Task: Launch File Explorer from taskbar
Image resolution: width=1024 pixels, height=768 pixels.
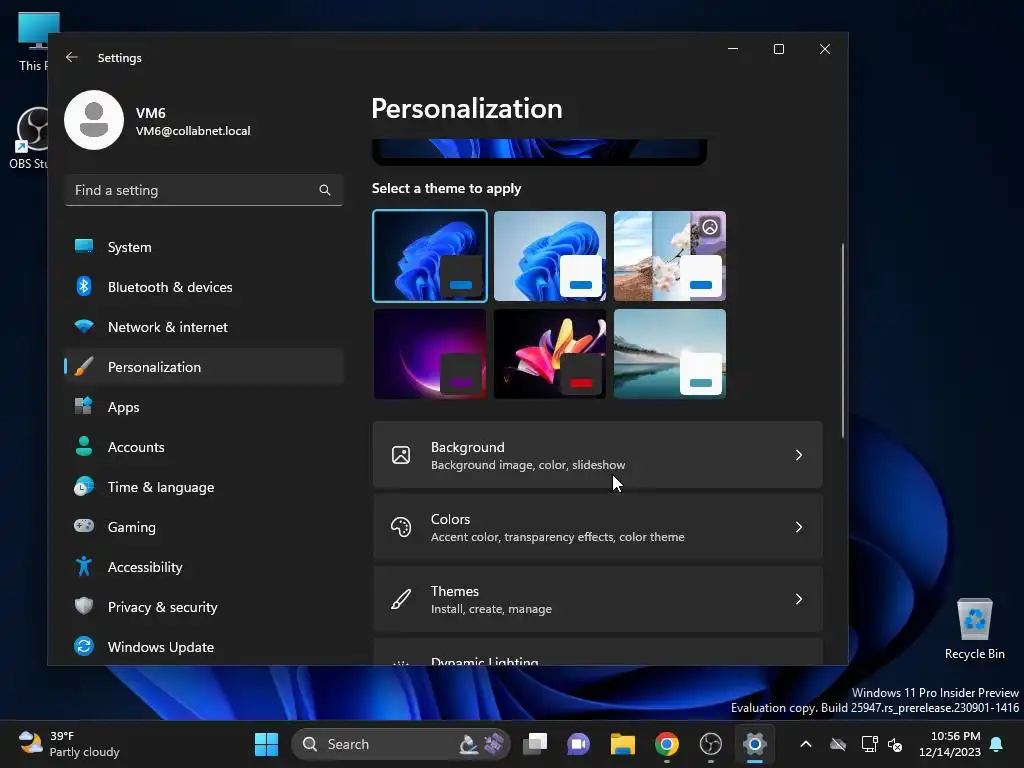Action: coord(622,744)
